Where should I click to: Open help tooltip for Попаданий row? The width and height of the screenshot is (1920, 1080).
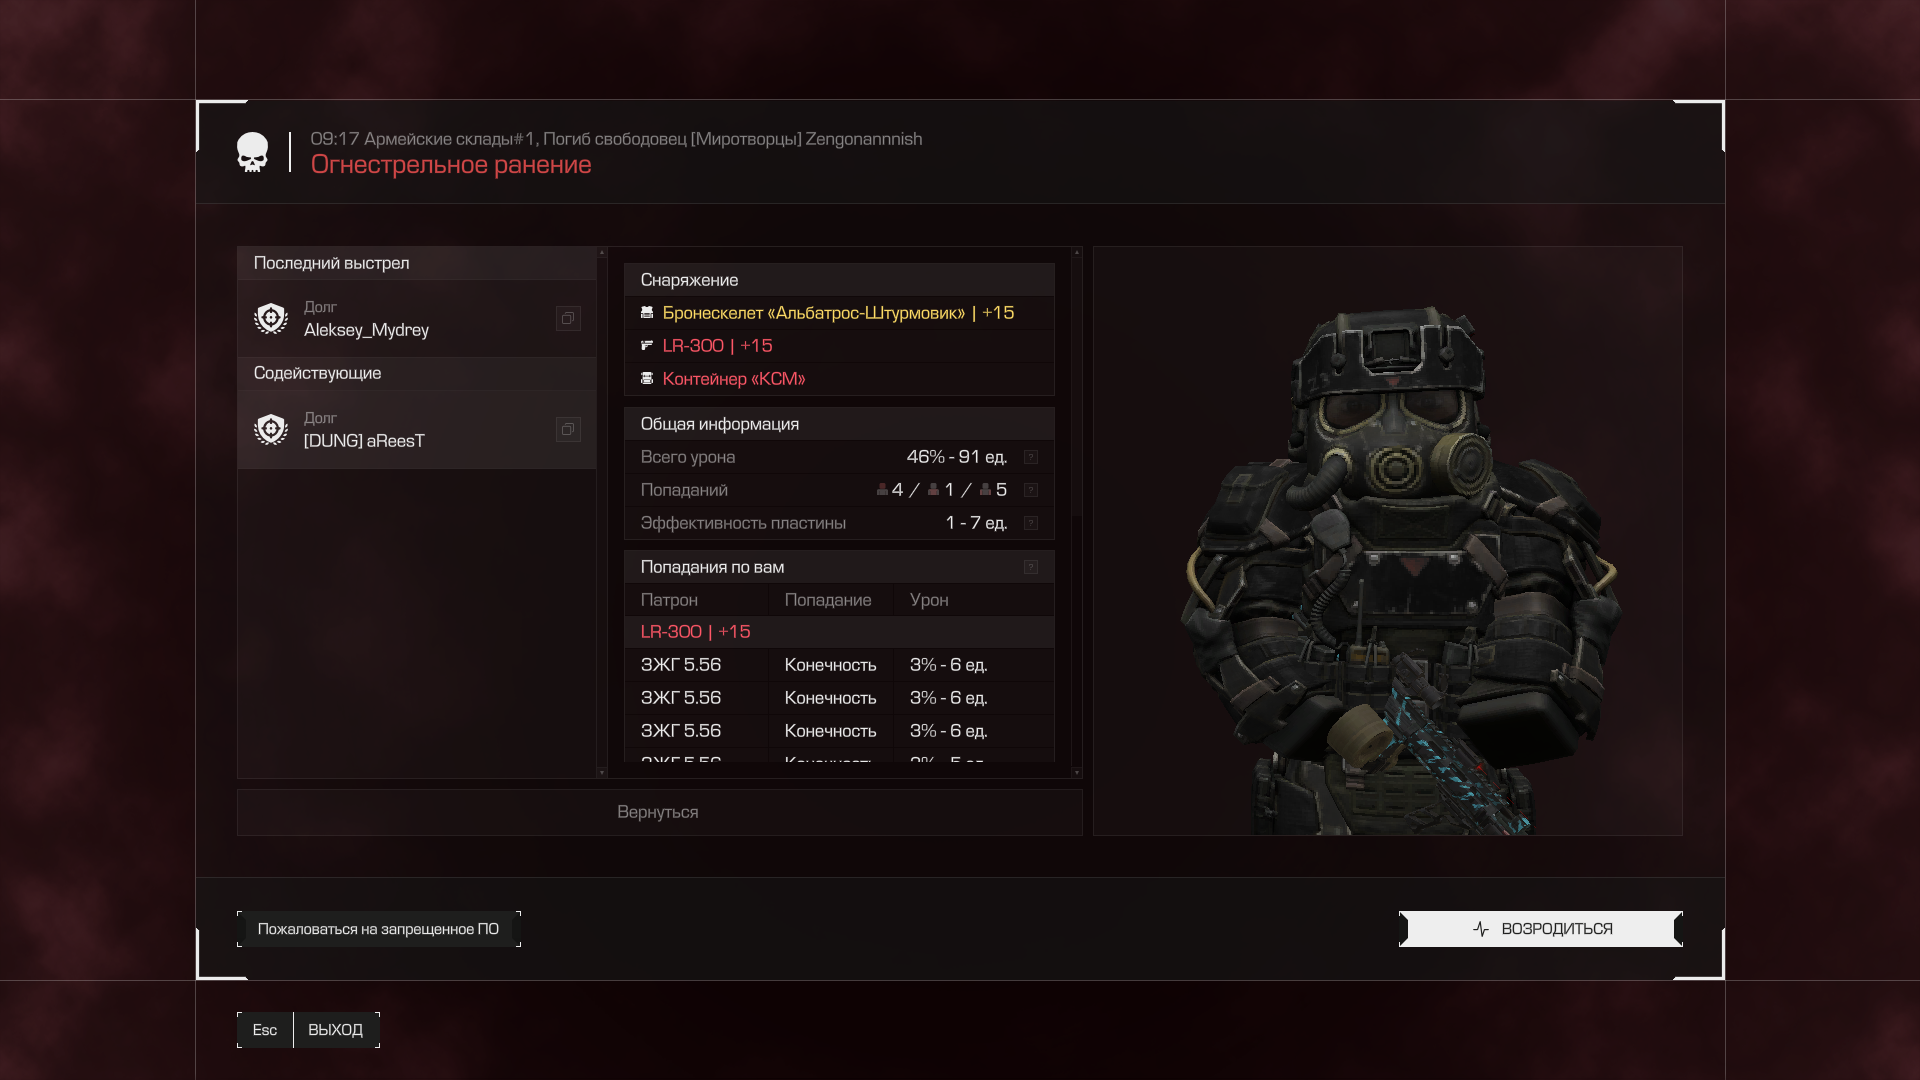[1031, 490]
